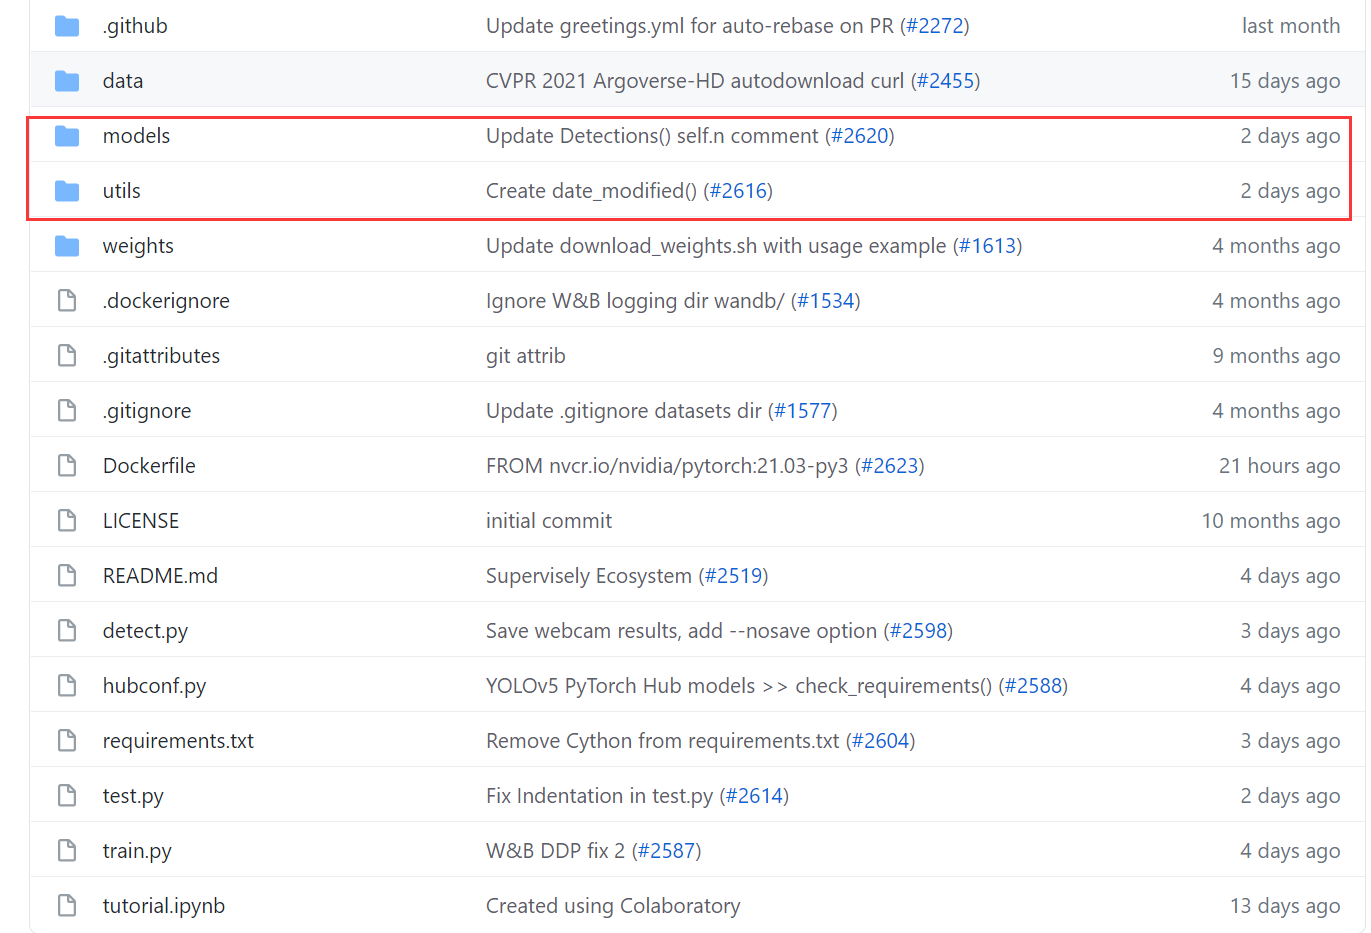Open hubconf.py via its filename link
Image resolution: width=1371 pixels, height=933 pixels.
click(155, 685)
